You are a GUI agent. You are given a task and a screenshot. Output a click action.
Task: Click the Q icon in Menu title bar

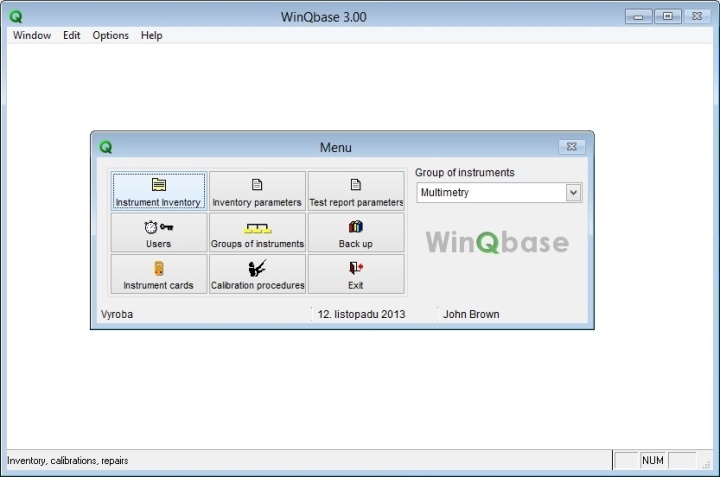pyautogui.click(x=106, y=147)
